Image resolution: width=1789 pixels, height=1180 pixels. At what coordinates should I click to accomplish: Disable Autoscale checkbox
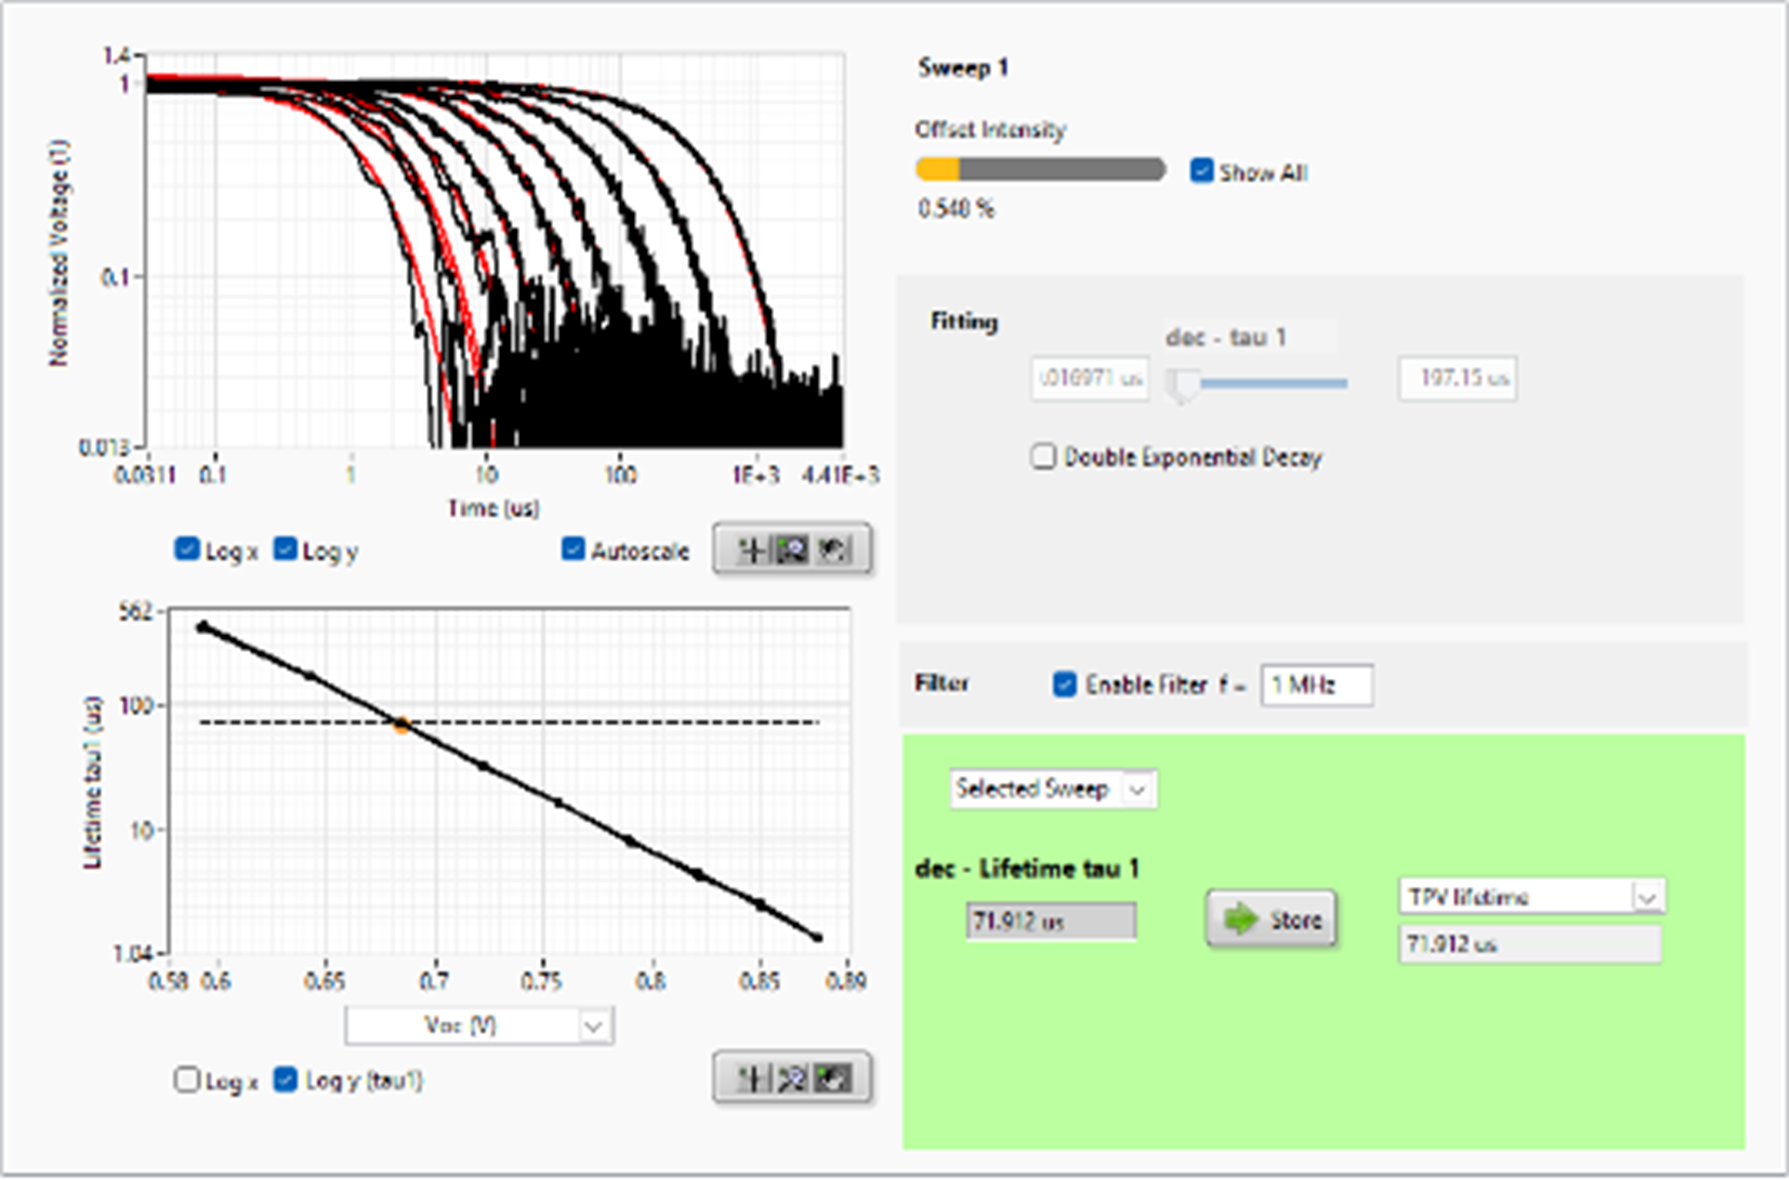point(573,549)
